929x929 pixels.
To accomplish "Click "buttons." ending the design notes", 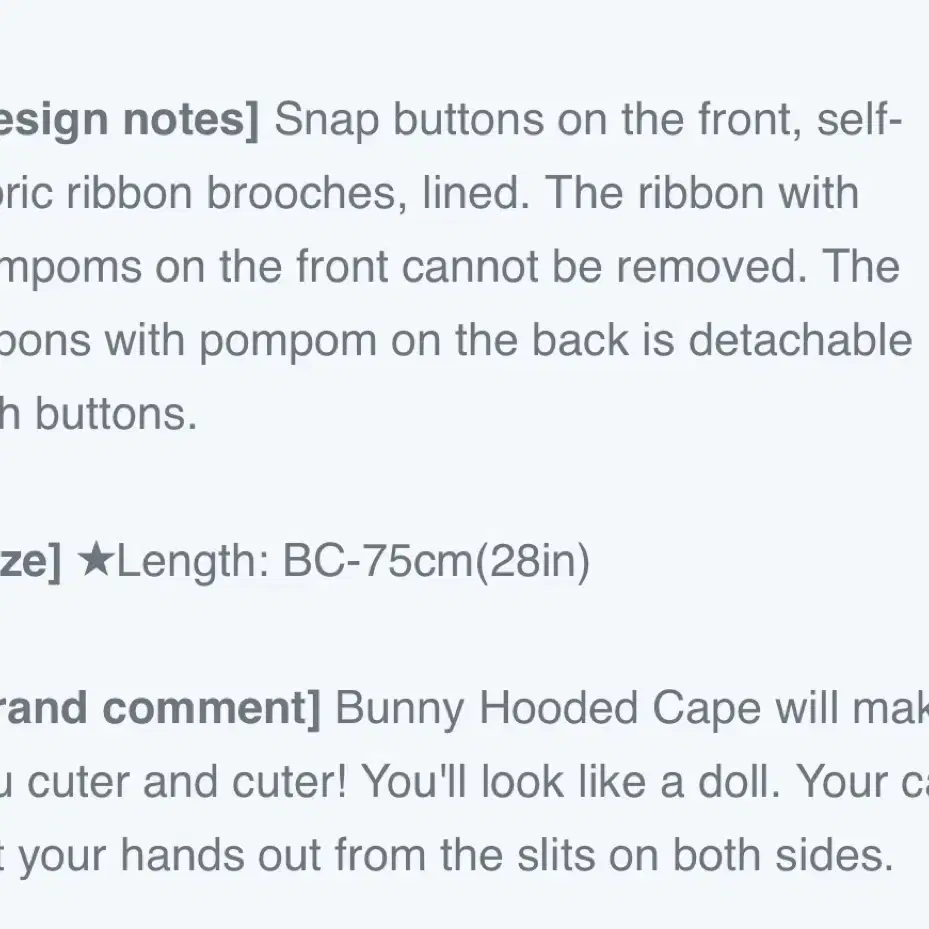I will coord(116,414).
